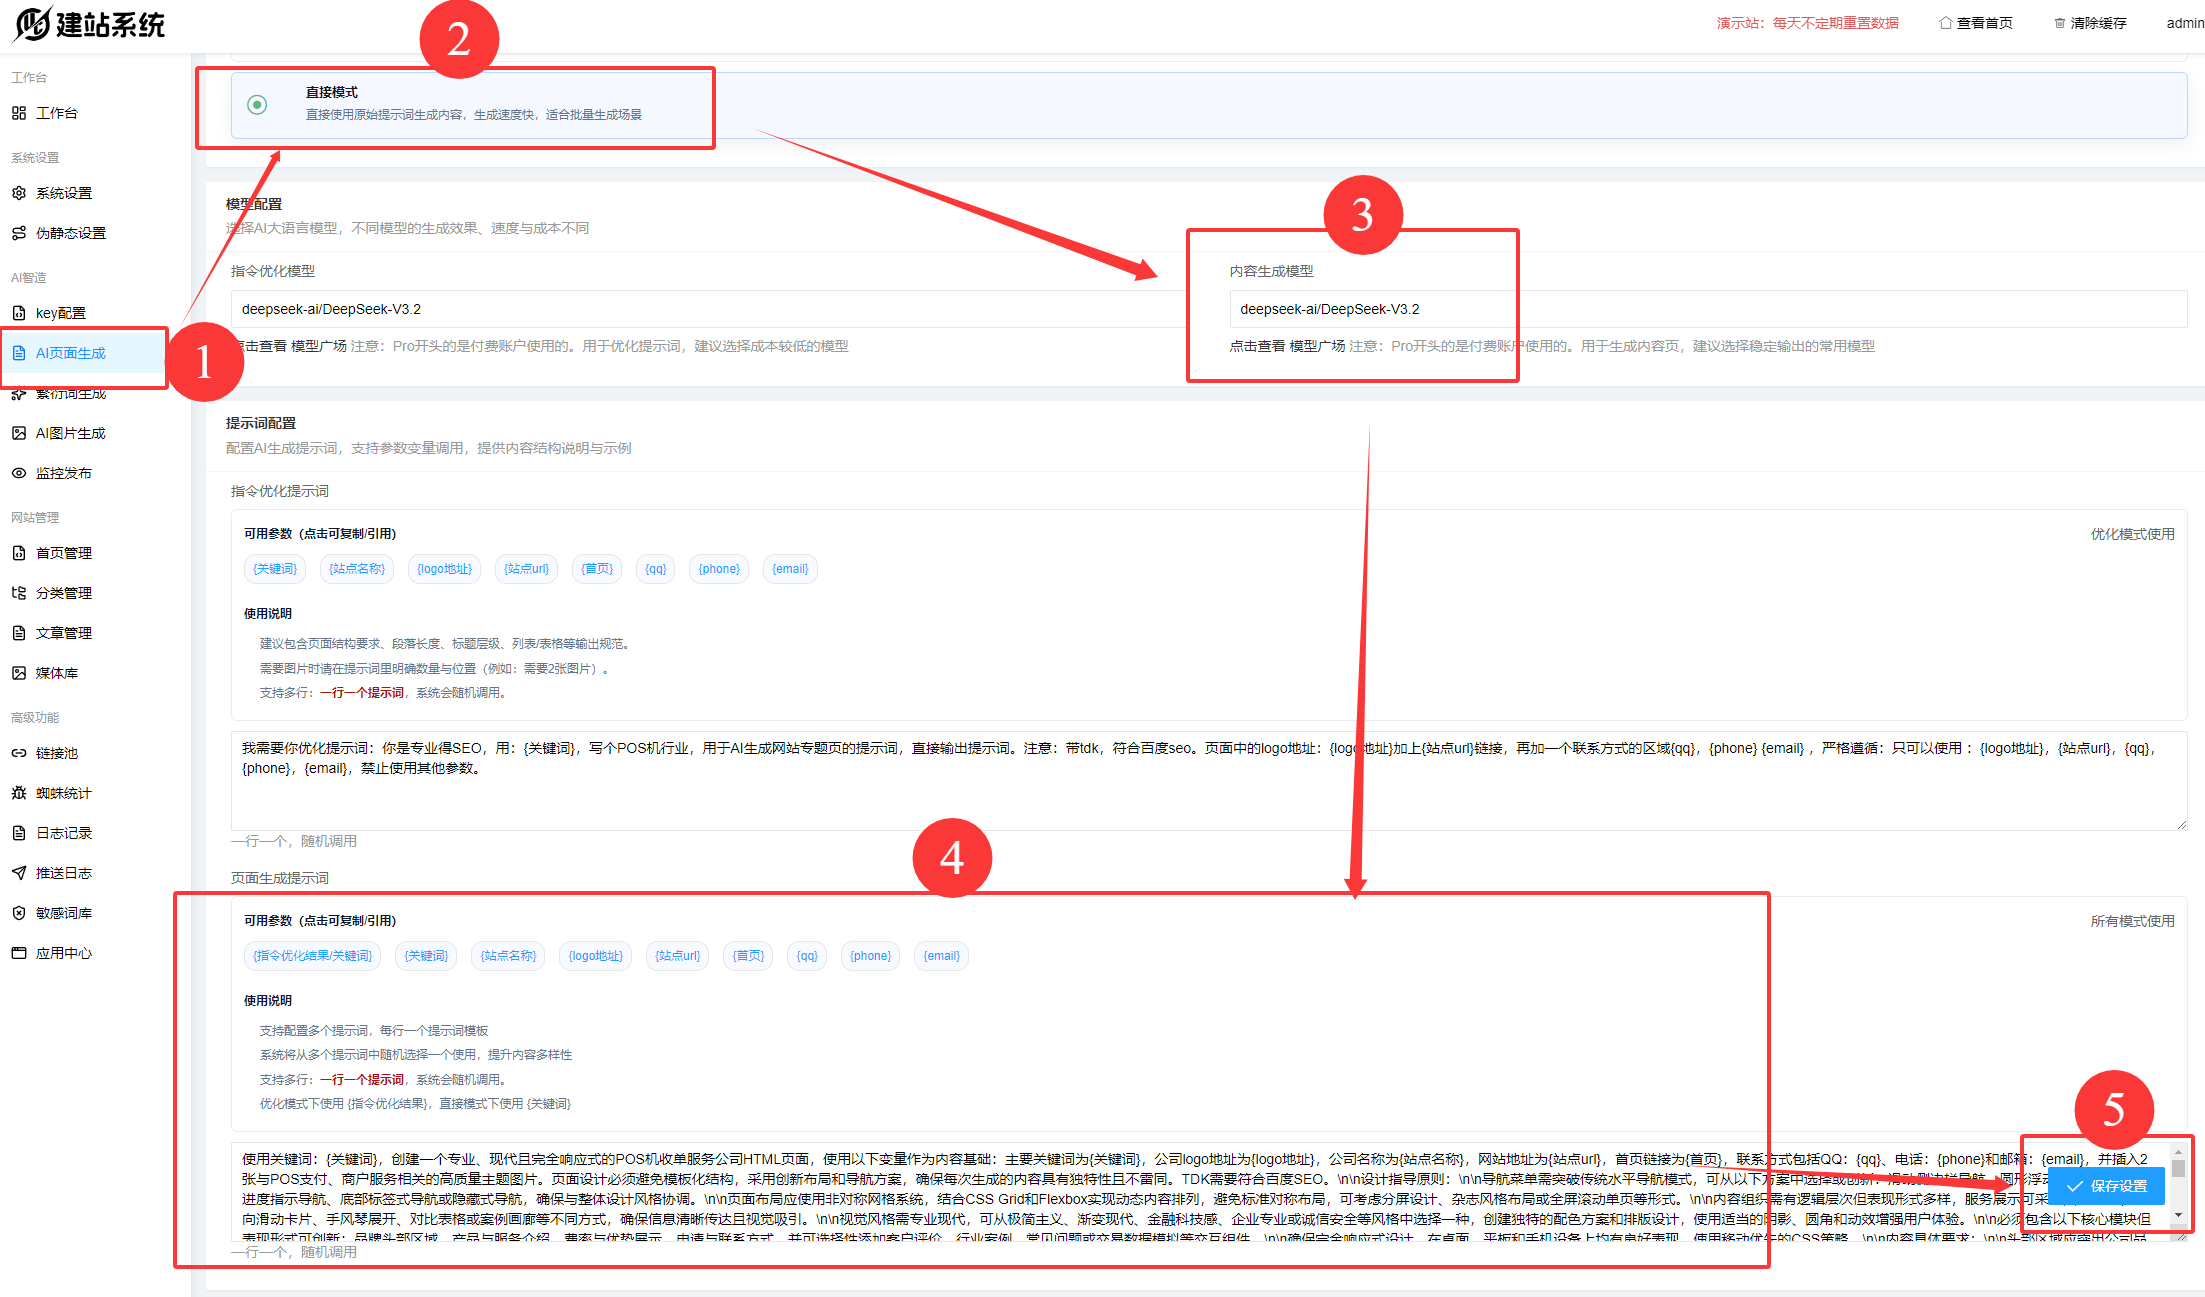Viewport: 2205px width, 1297px height.
Task: Click the 监控发布 eye icon
Action: pyautogui.click(x=19, y=473)
